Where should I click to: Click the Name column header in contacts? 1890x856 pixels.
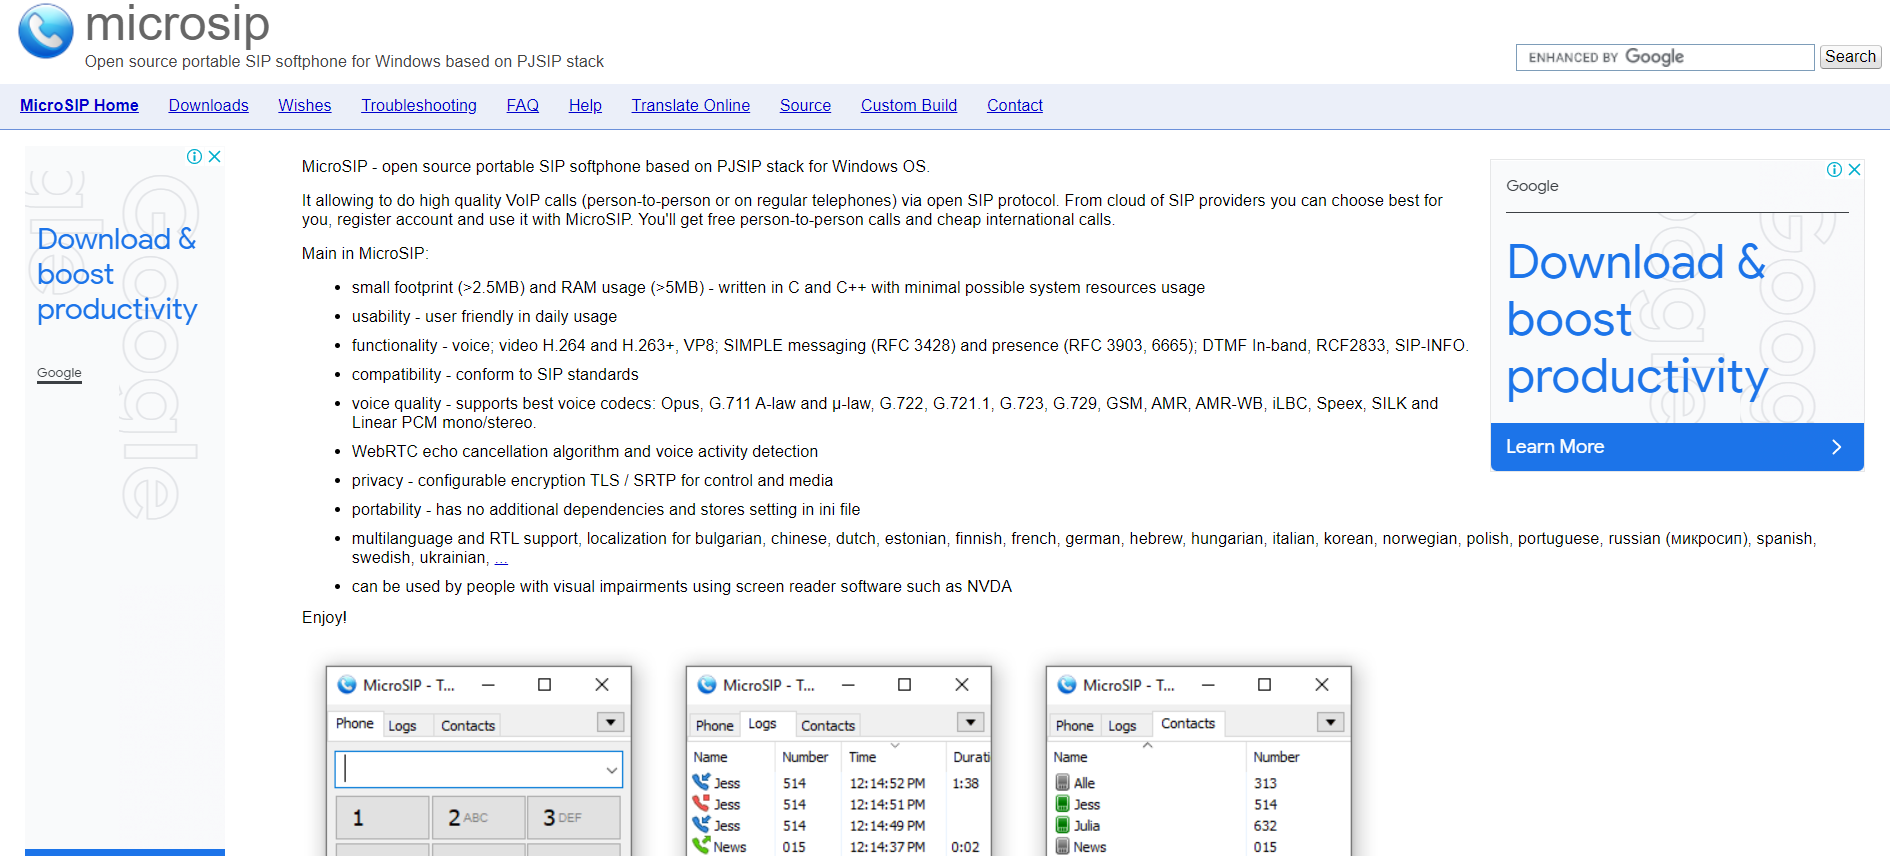tap(1147, 757)
